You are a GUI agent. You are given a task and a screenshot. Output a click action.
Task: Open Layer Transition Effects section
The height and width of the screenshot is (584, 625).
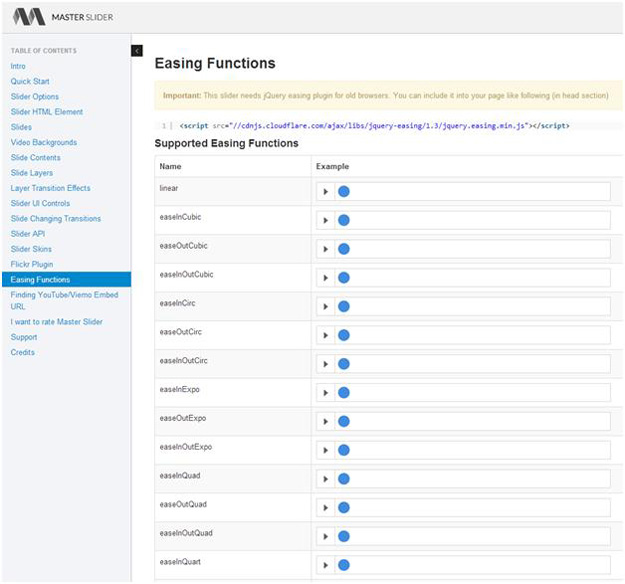(x=51, y=188)
